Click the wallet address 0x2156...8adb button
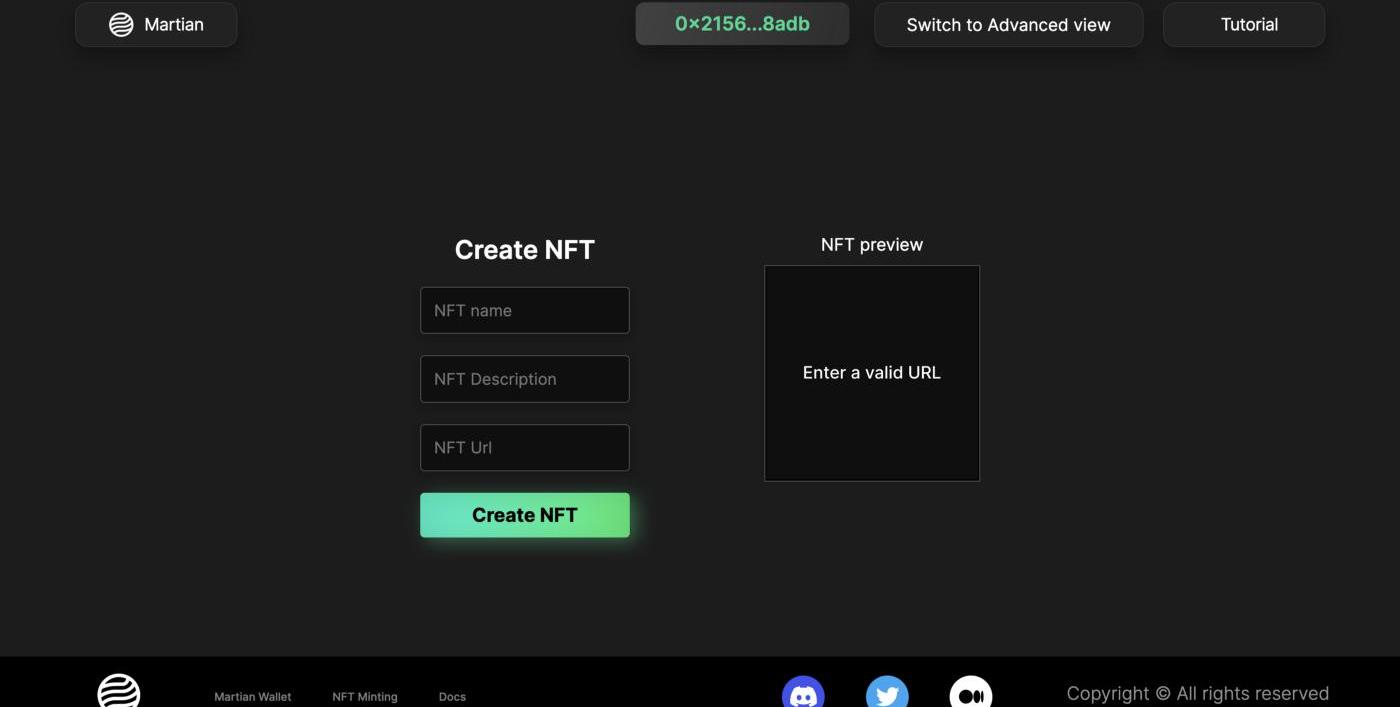Image resolution: width=1400 pixels, height=707 pixels. [742, 24]
